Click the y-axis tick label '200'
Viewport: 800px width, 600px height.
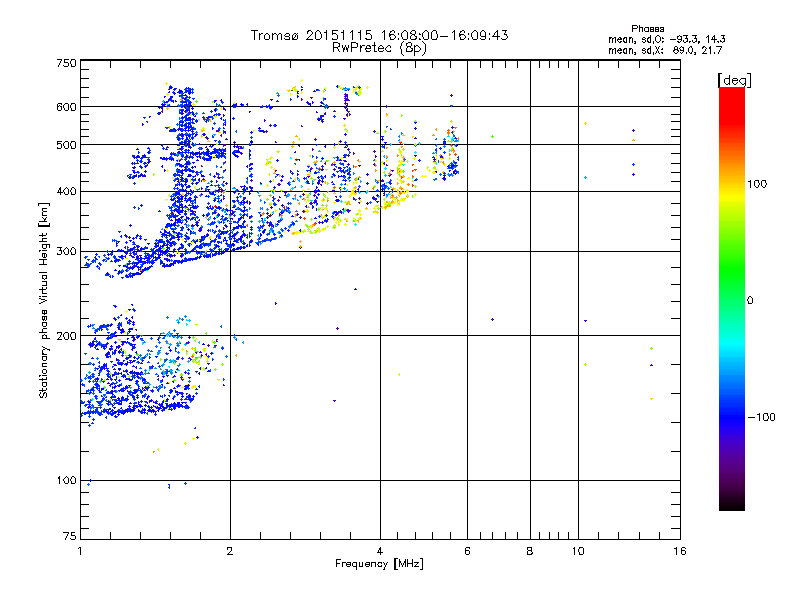tap(66, 336)
